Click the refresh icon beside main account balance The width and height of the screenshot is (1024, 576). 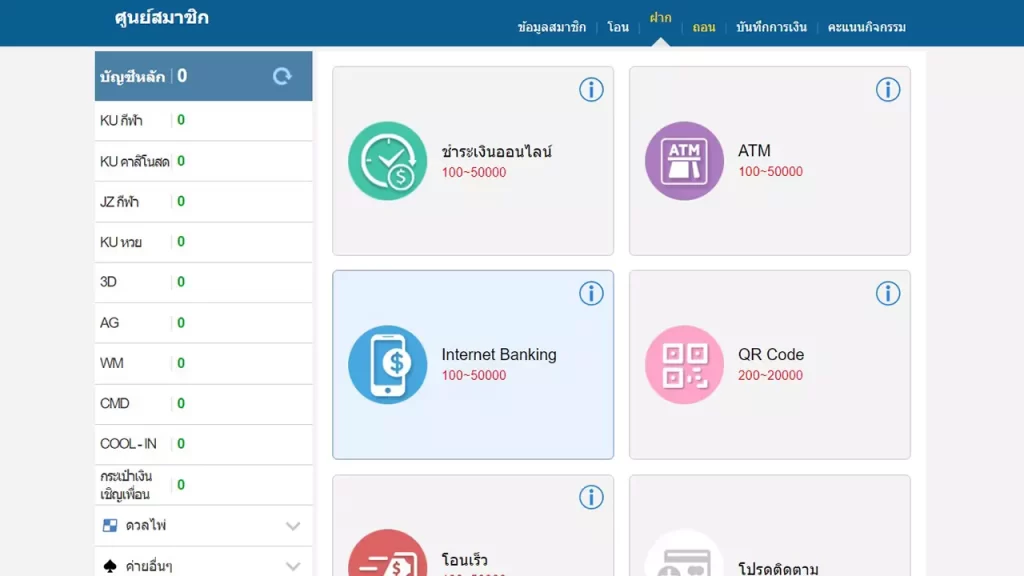[x=282, y=76]
